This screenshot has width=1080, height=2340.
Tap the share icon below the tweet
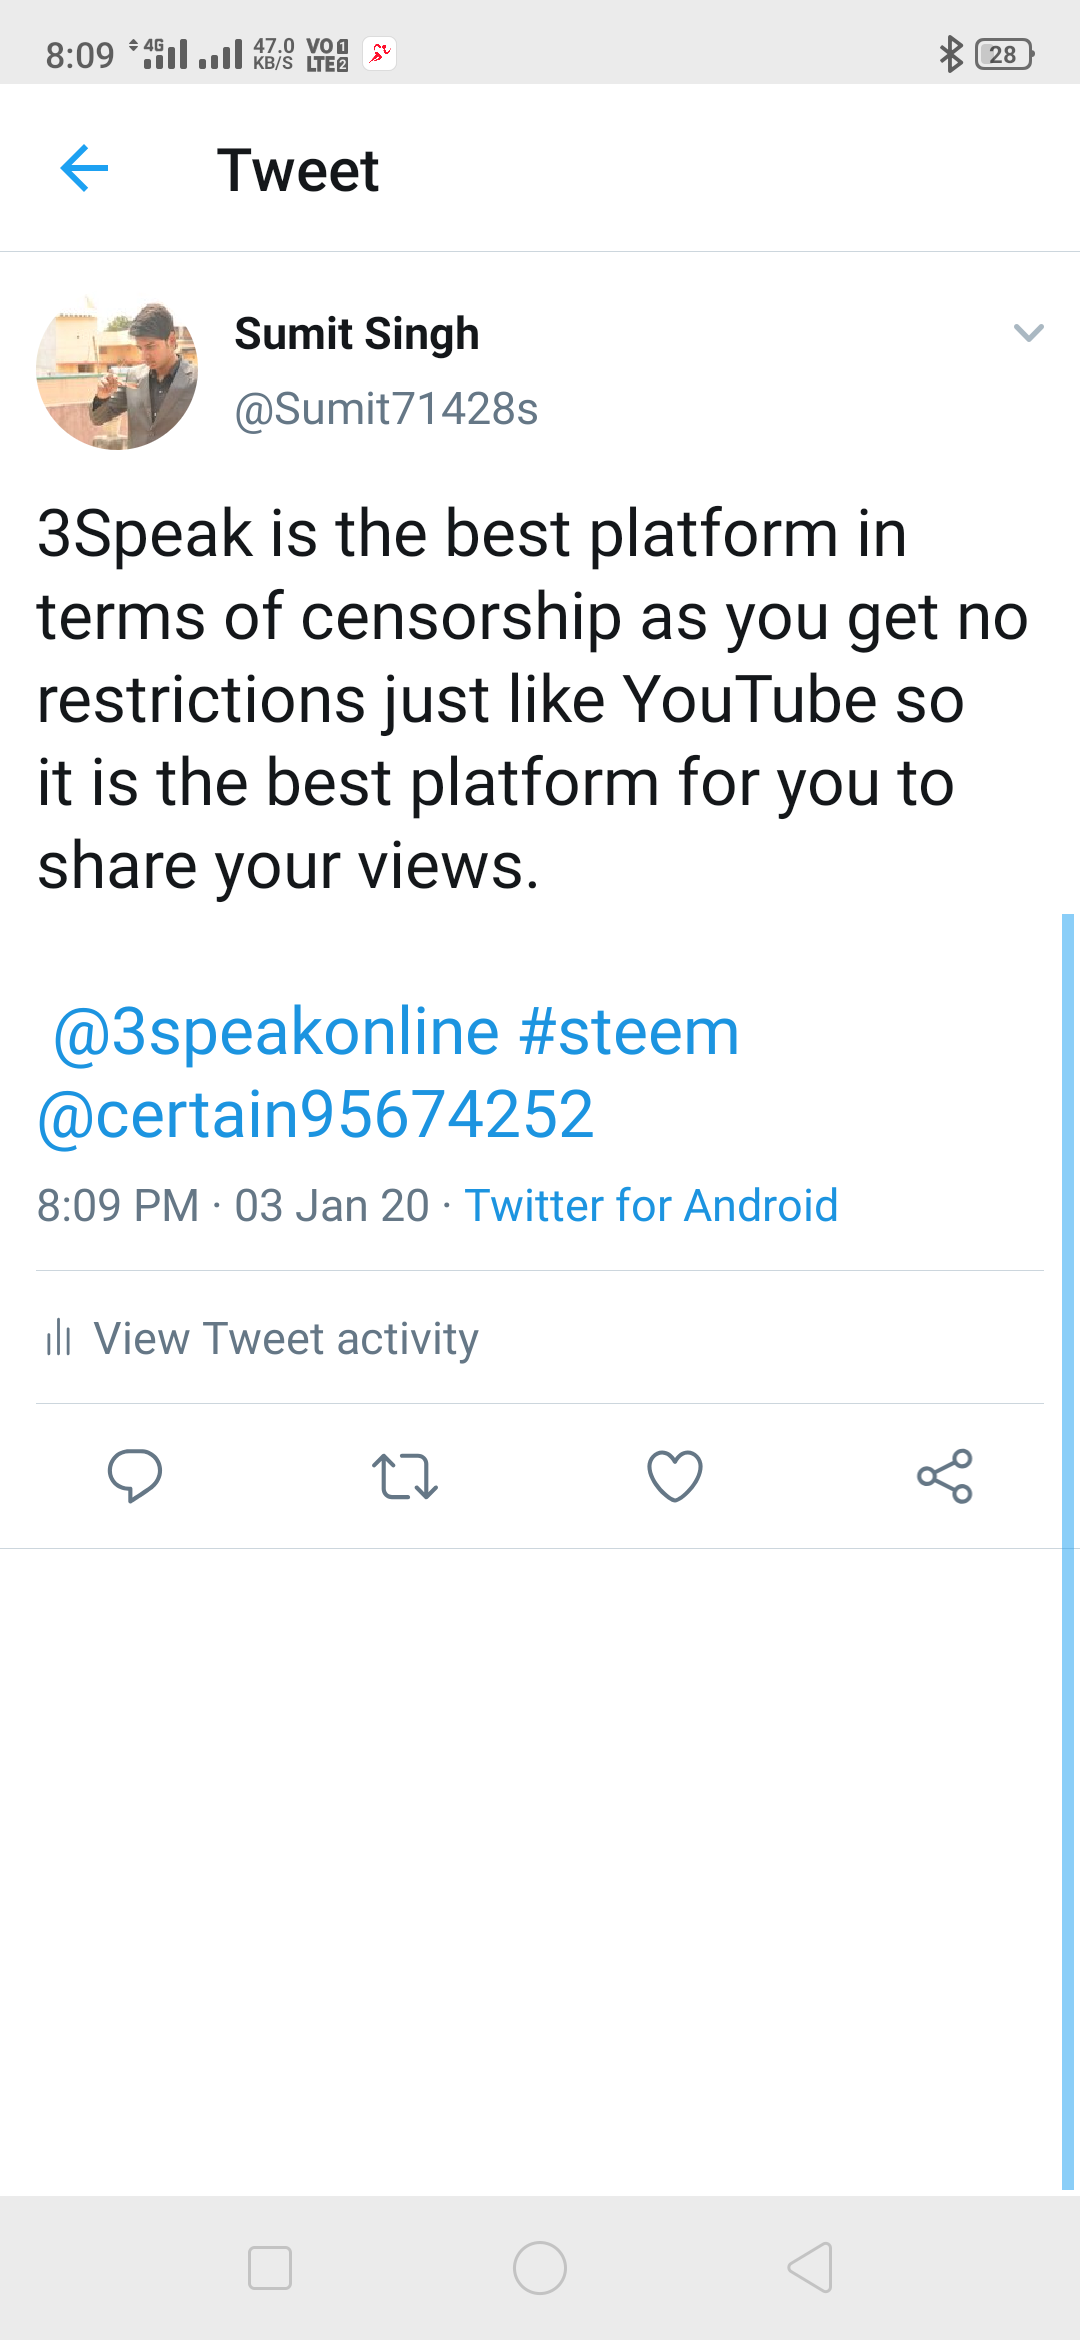tap(945, 1476)
